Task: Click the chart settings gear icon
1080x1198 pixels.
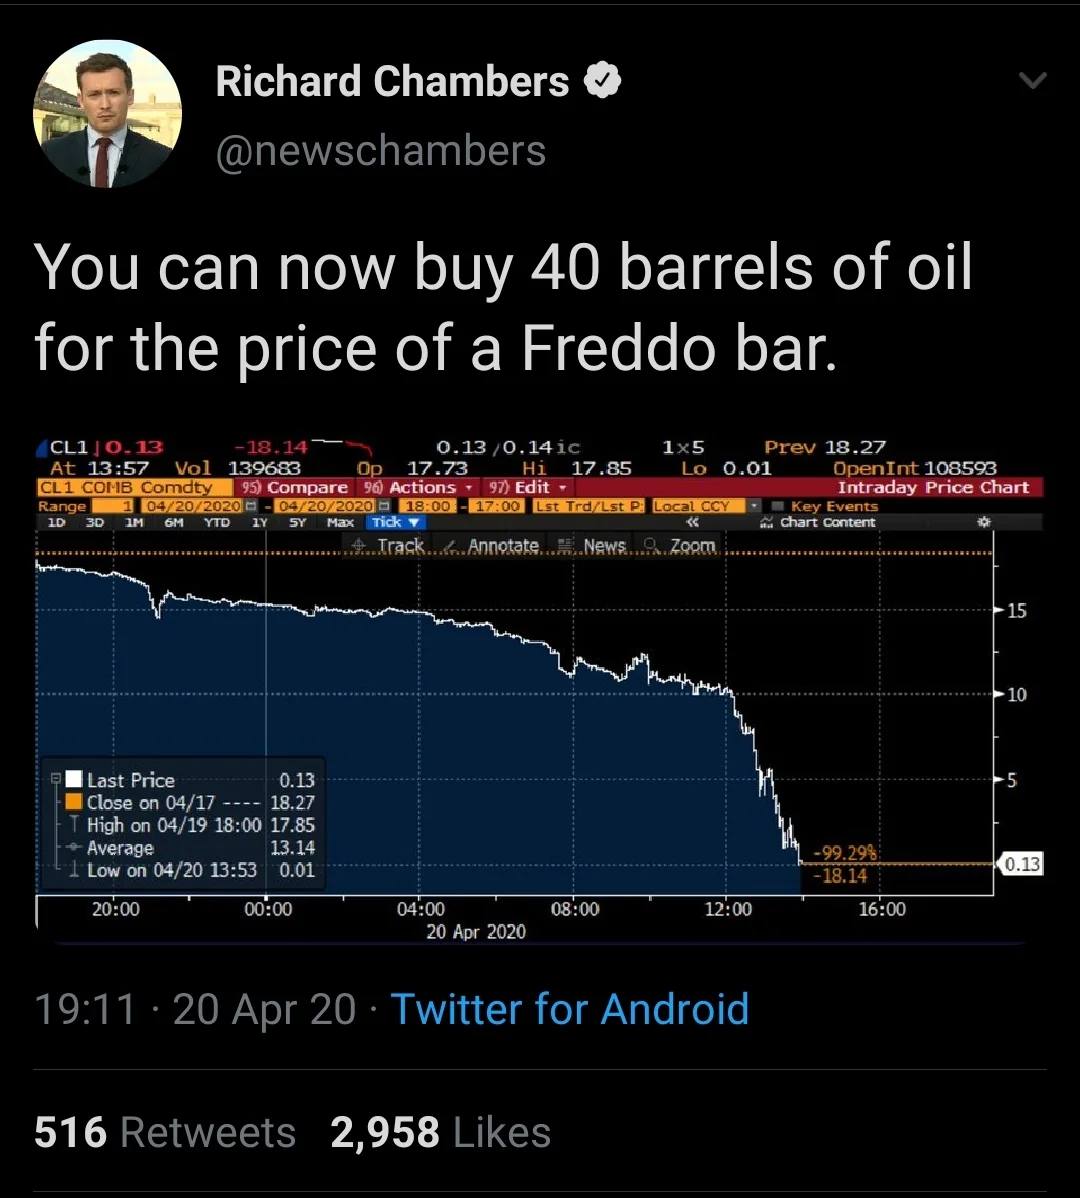Action: tap(985, 523)
